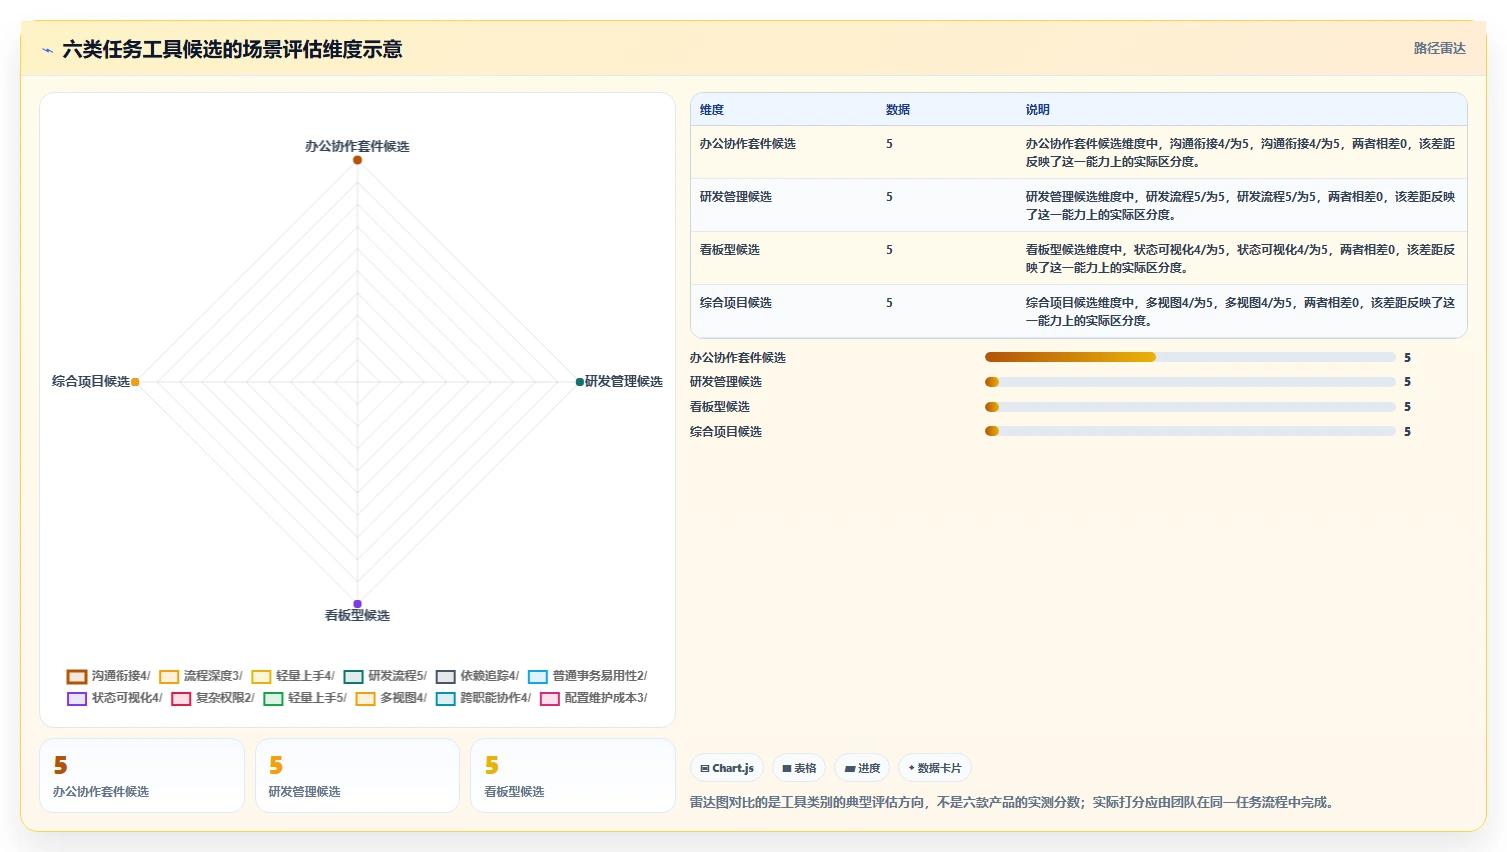Click the radar point at 办公协作套件候选
The height and width of the screenshot is (852, 1507).
(x=357, y=160)
